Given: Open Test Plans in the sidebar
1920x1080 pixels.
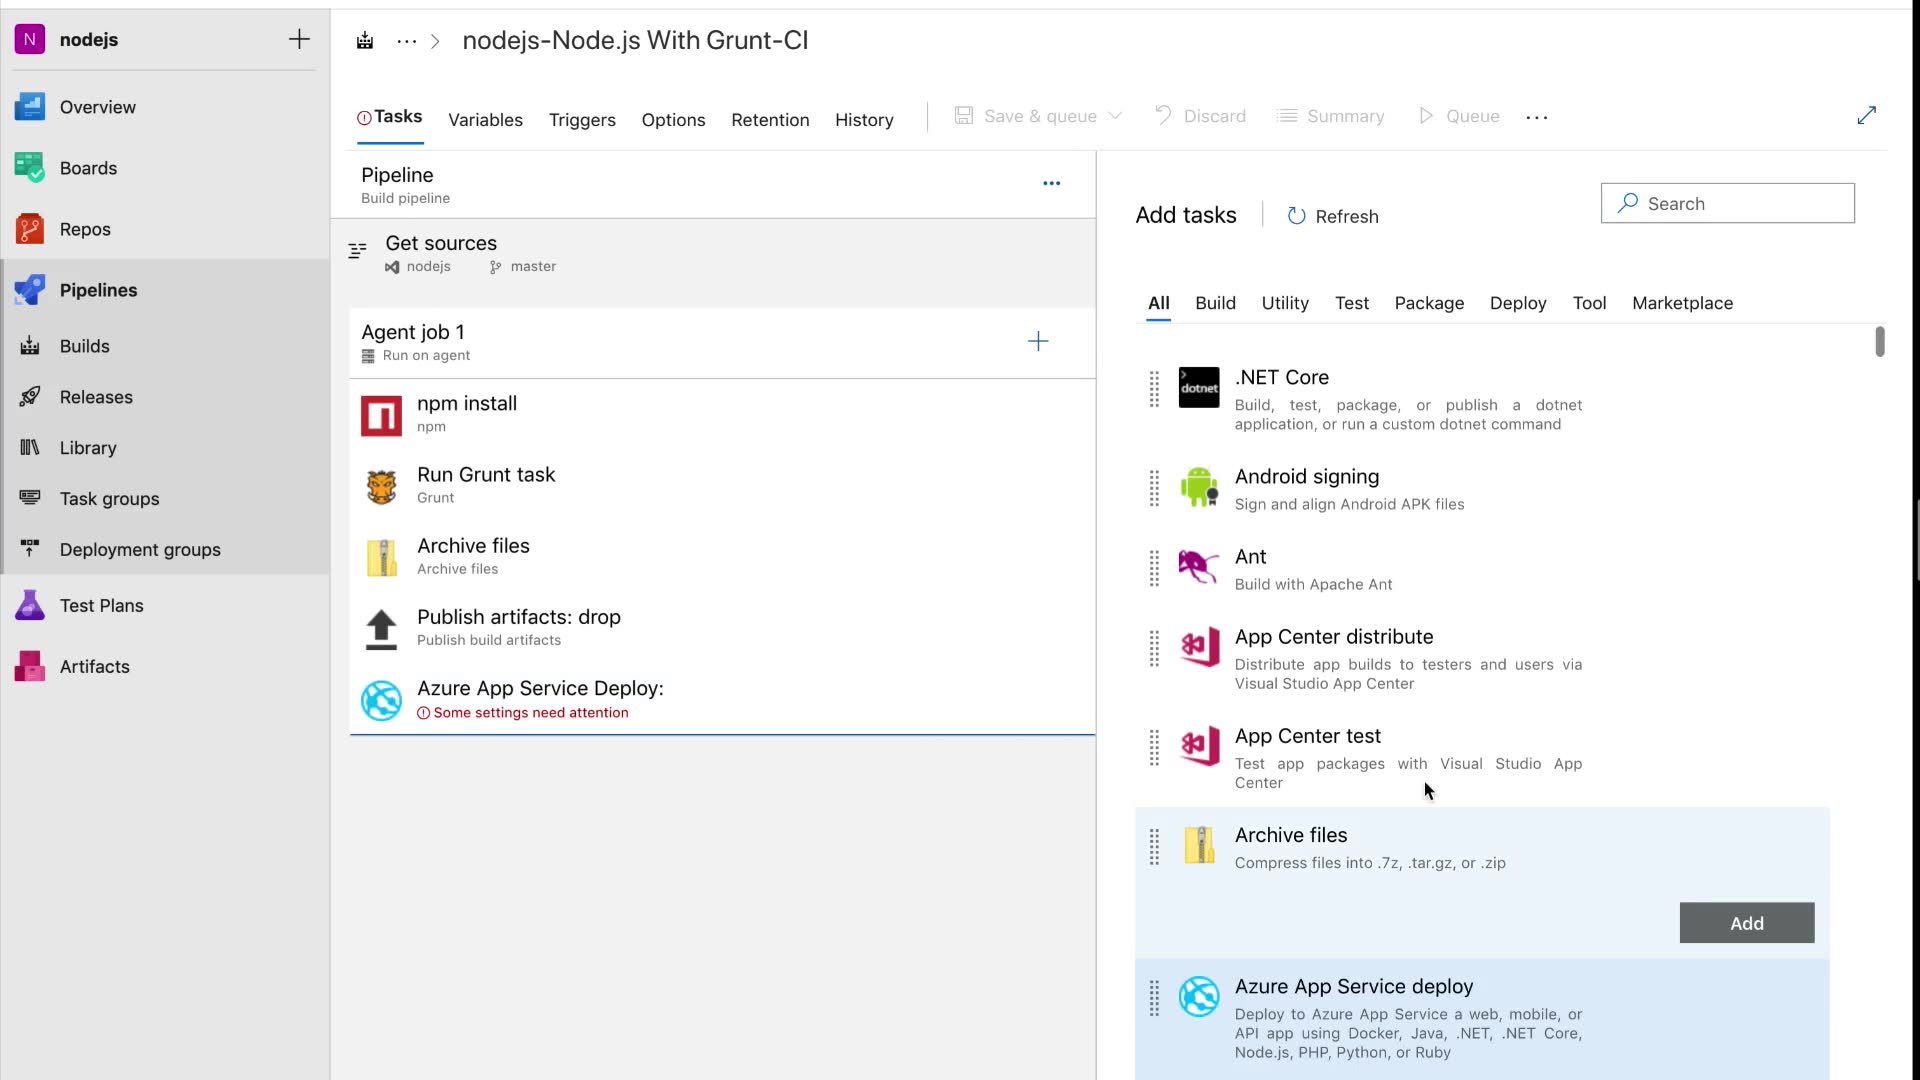Looking at the screenshot, I should [x=101, y=605].
